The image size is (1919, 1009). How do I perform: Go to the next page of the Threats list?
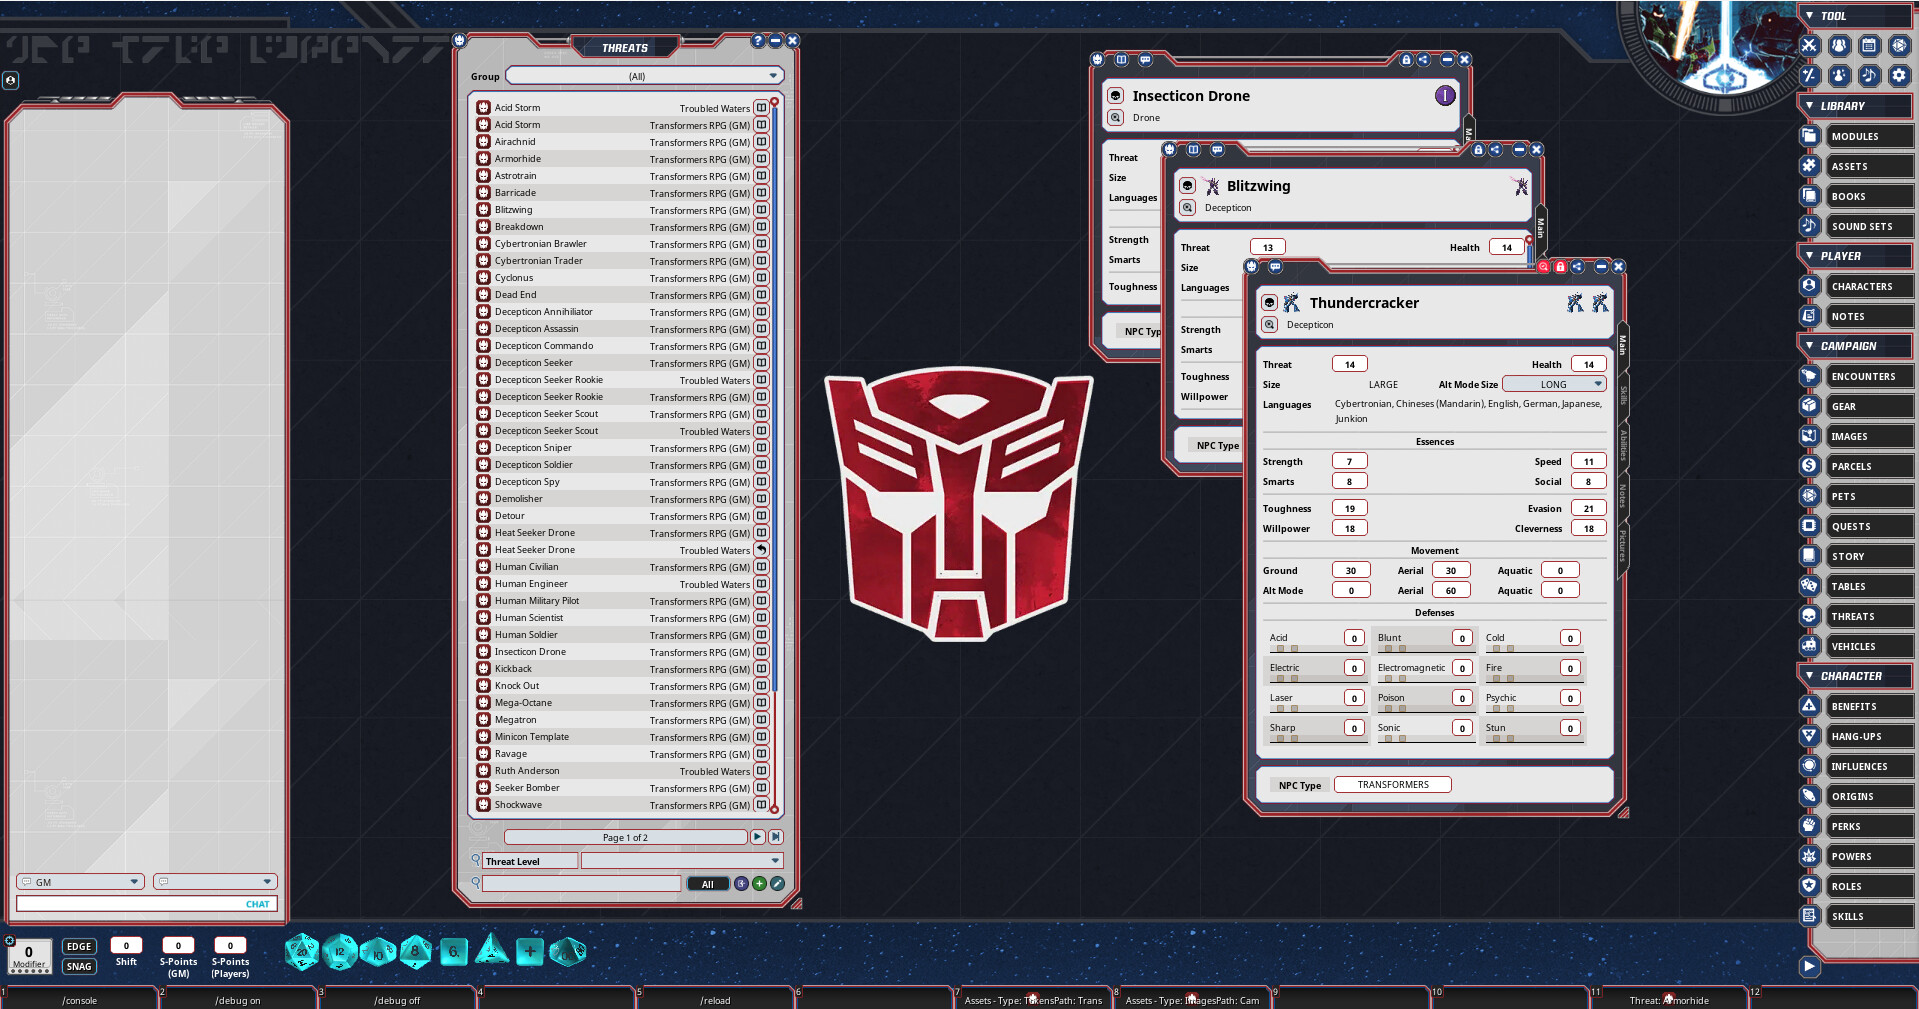point(757,837)
